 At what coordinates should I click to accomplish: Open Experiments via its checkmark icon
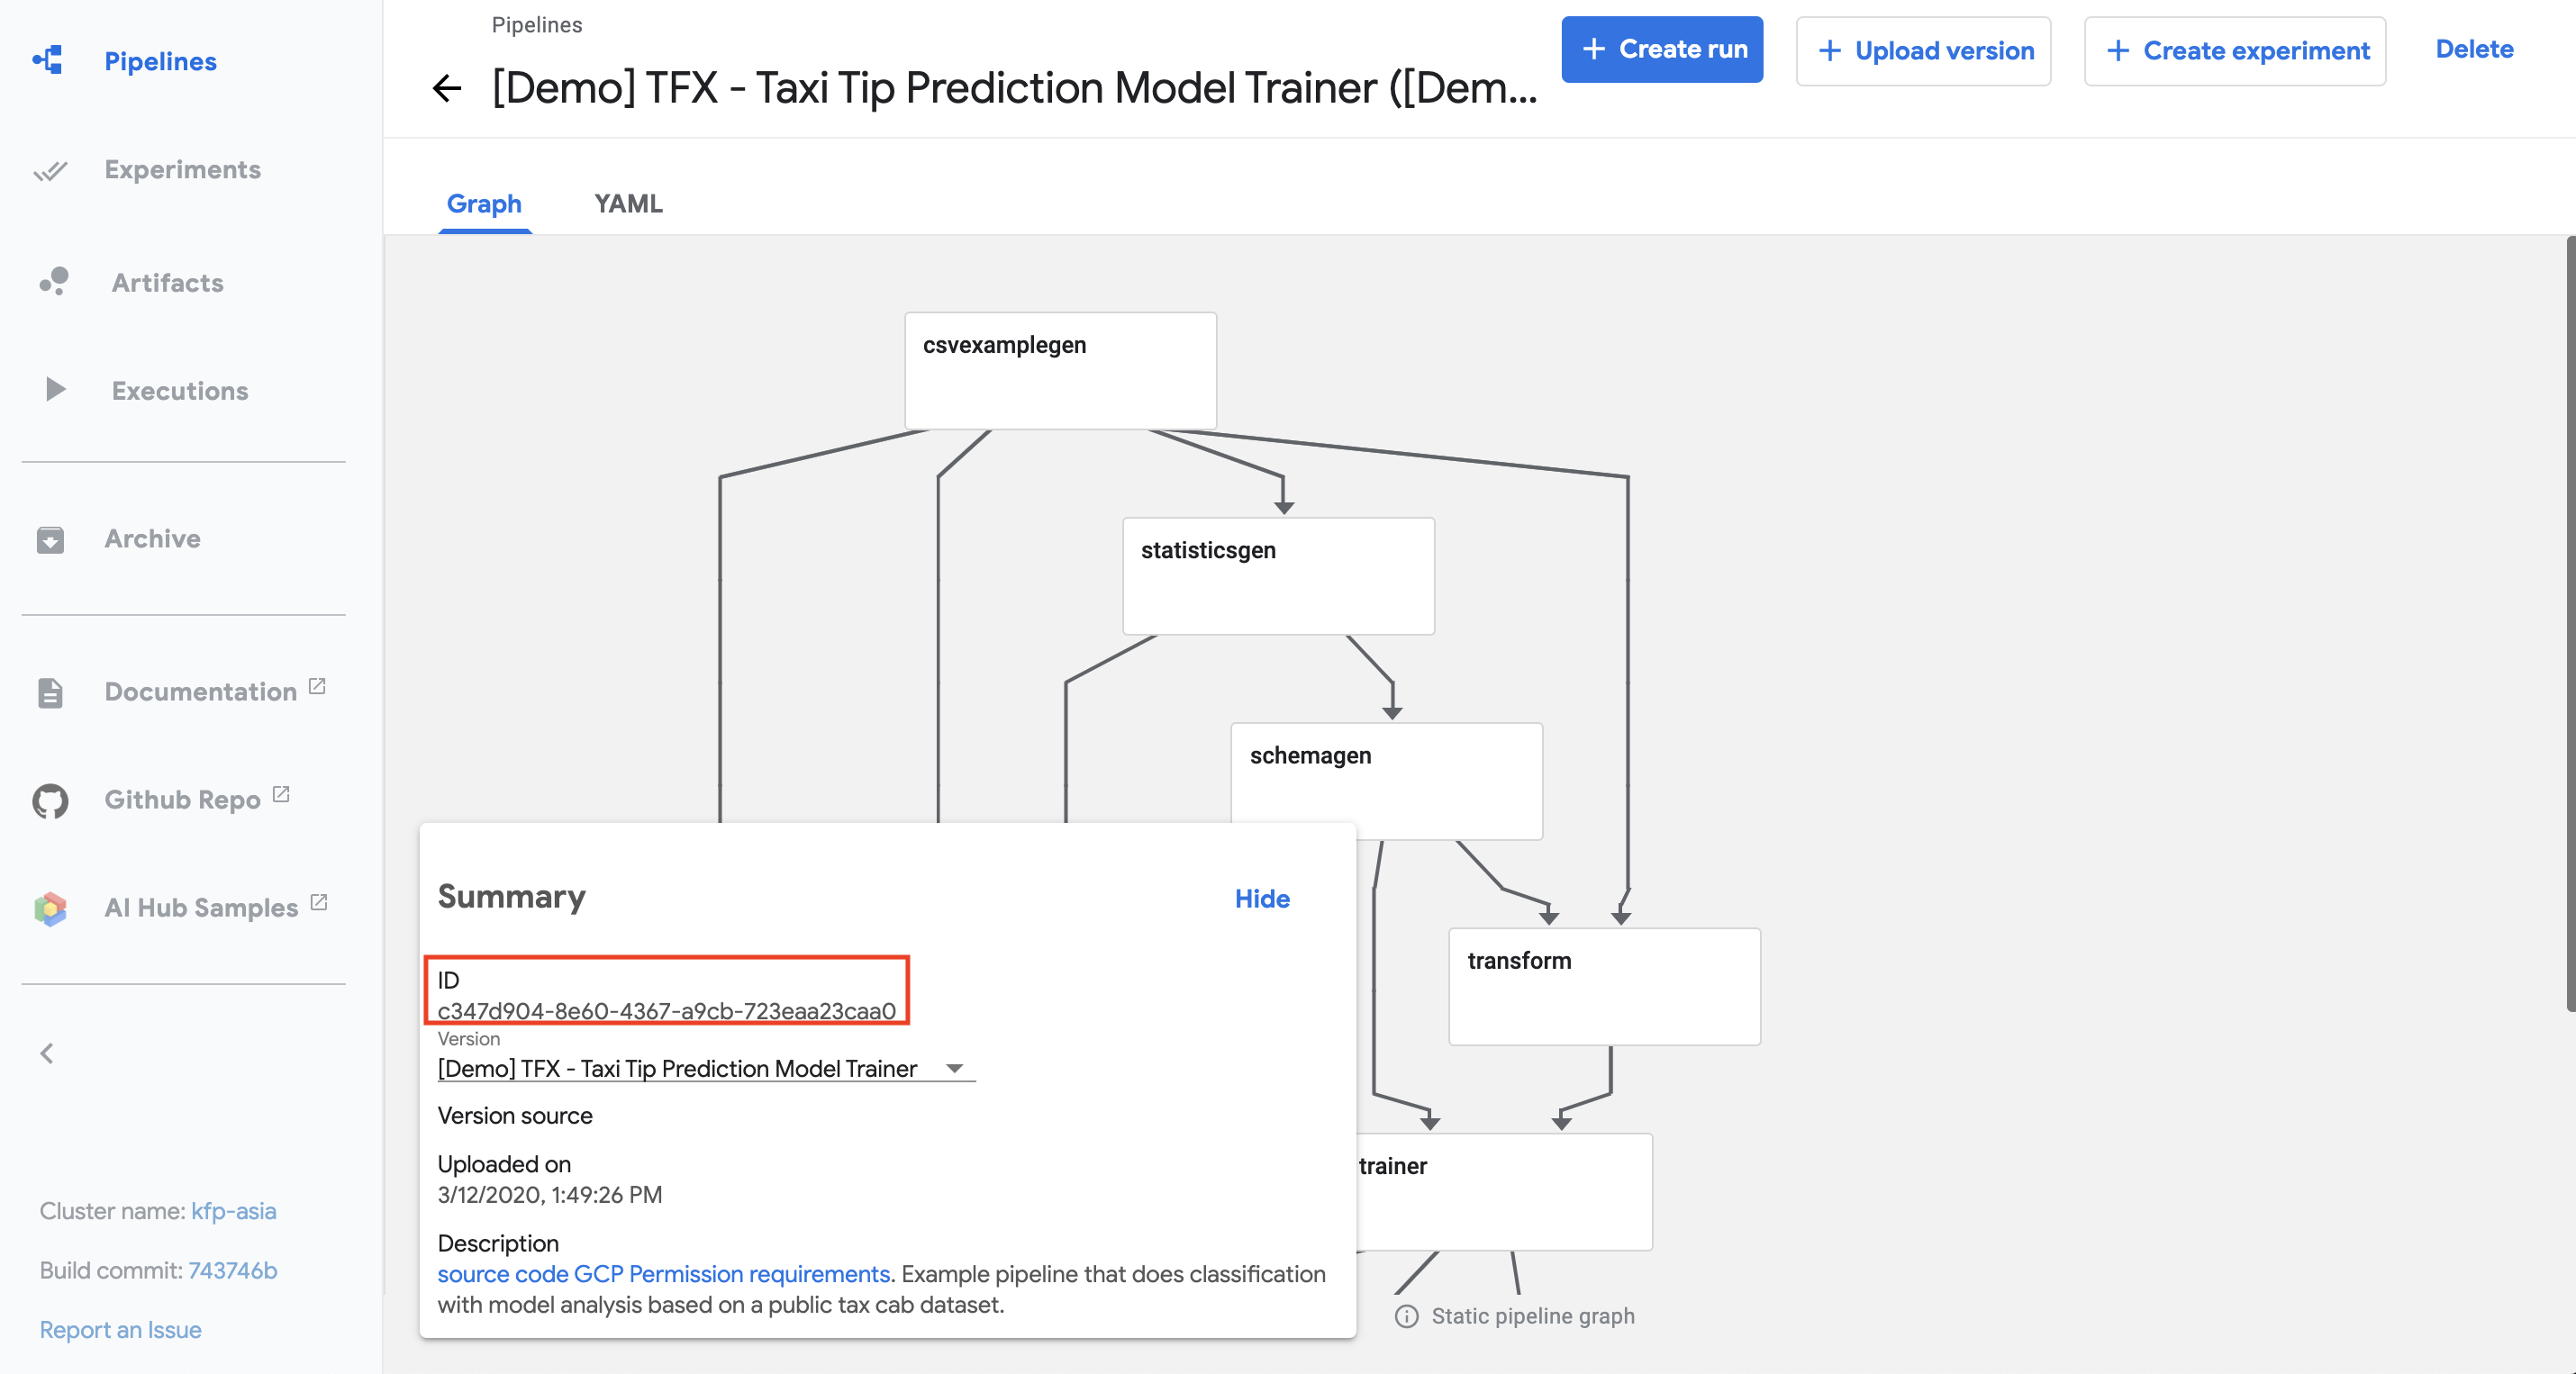click(50, 171)
